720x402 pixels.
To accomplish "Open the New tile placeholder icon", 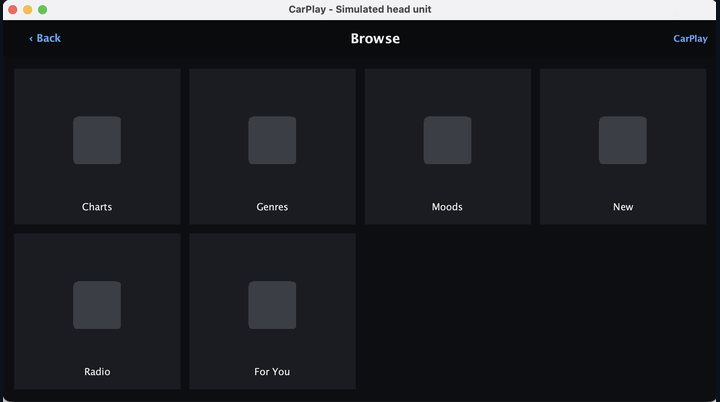I will (623, 140).
